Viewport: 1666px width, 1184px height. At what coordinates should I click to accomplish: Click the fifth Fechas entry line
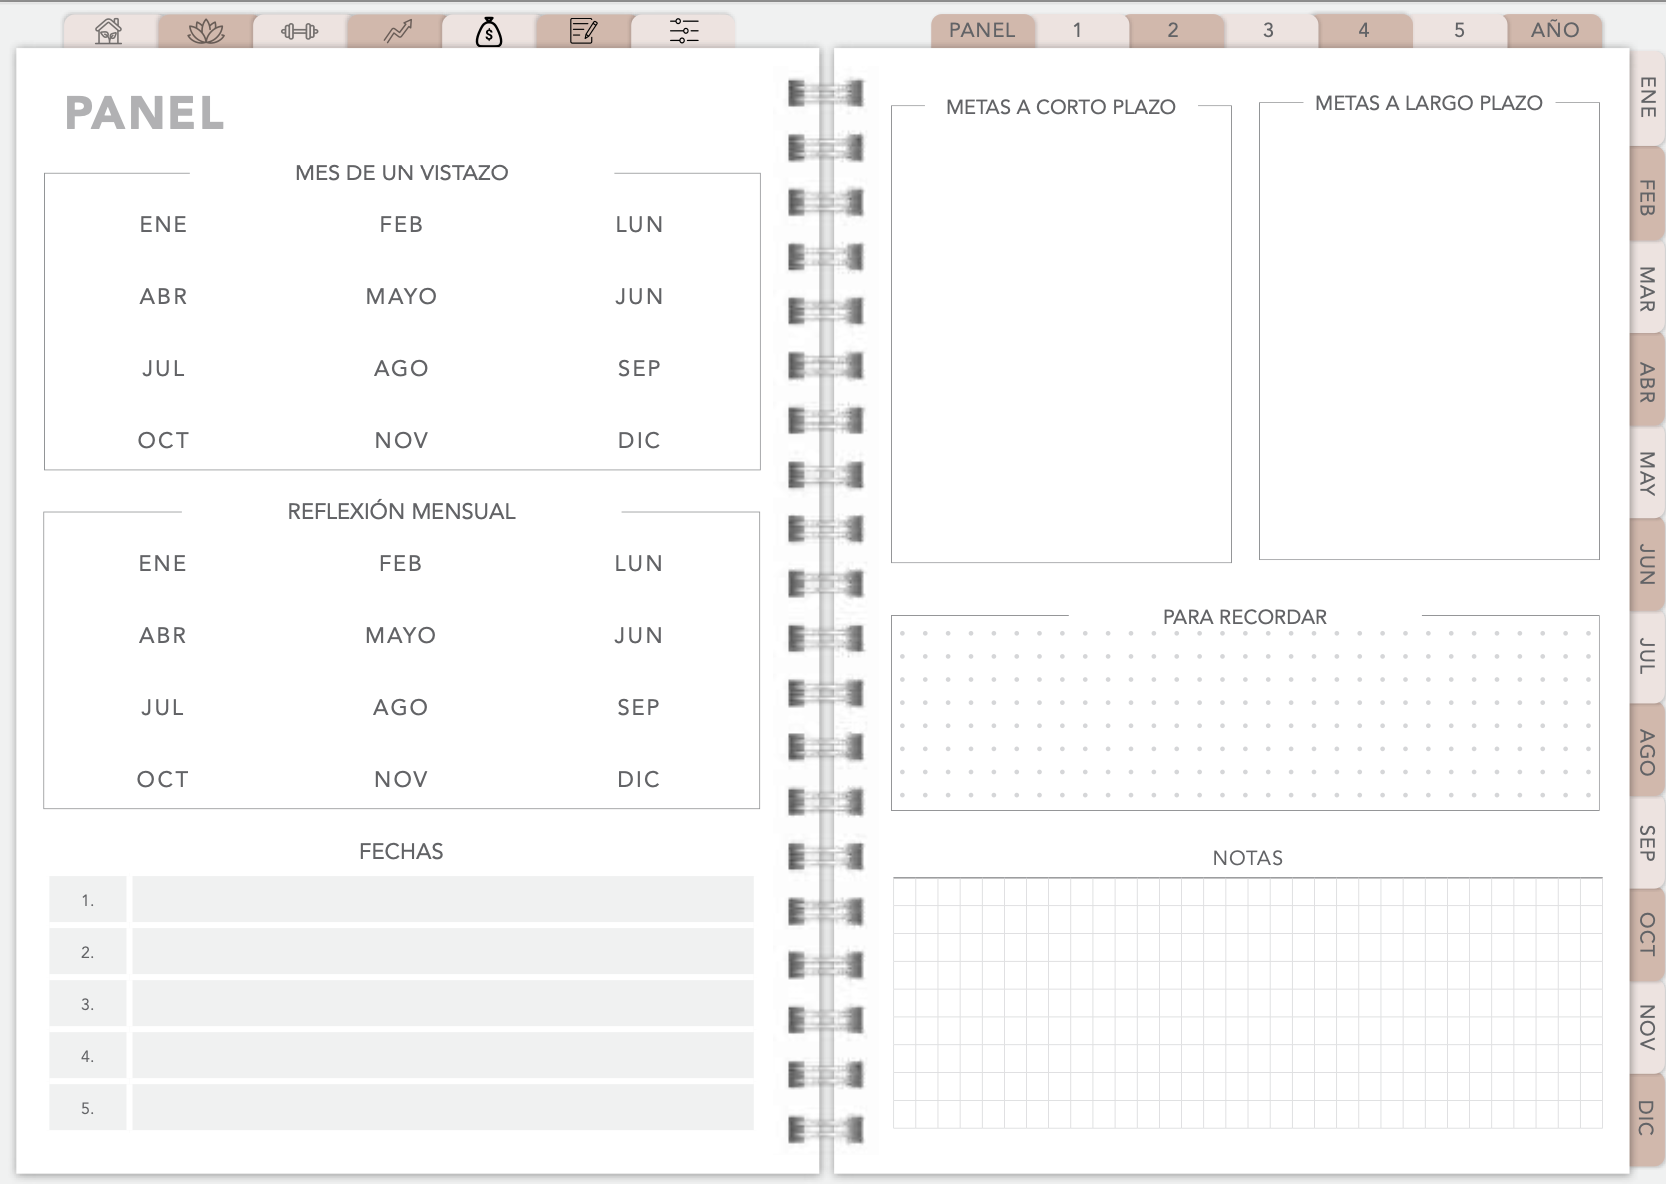coord(442,1108)
